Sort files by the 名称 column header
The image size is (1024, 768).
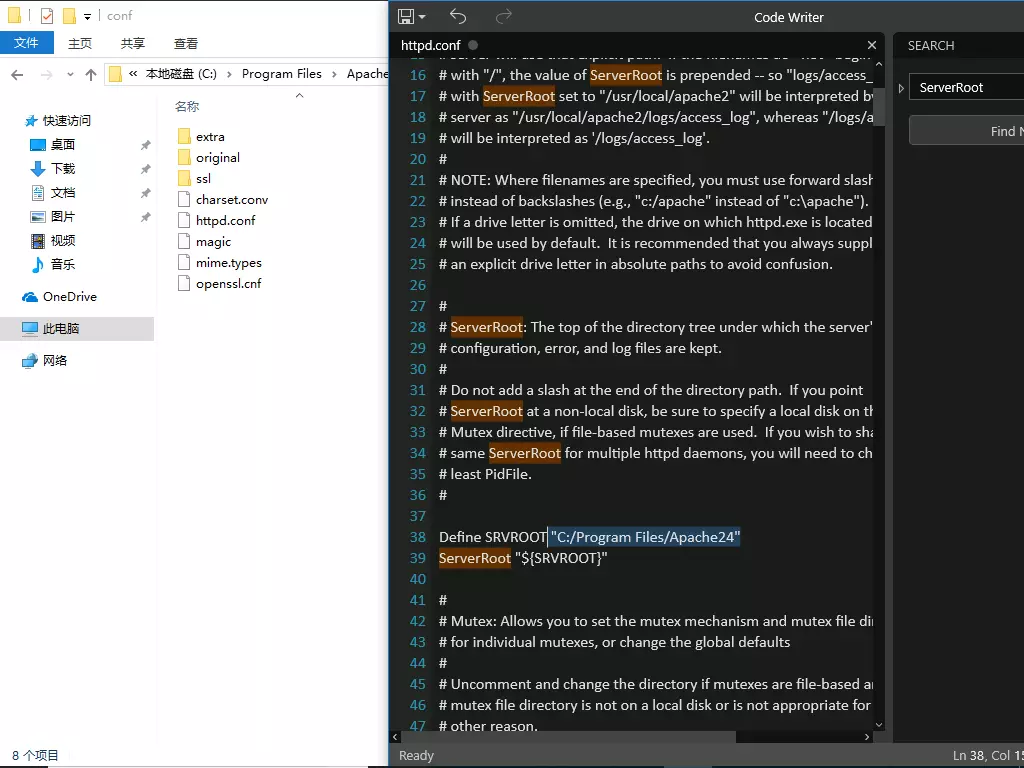187,106
